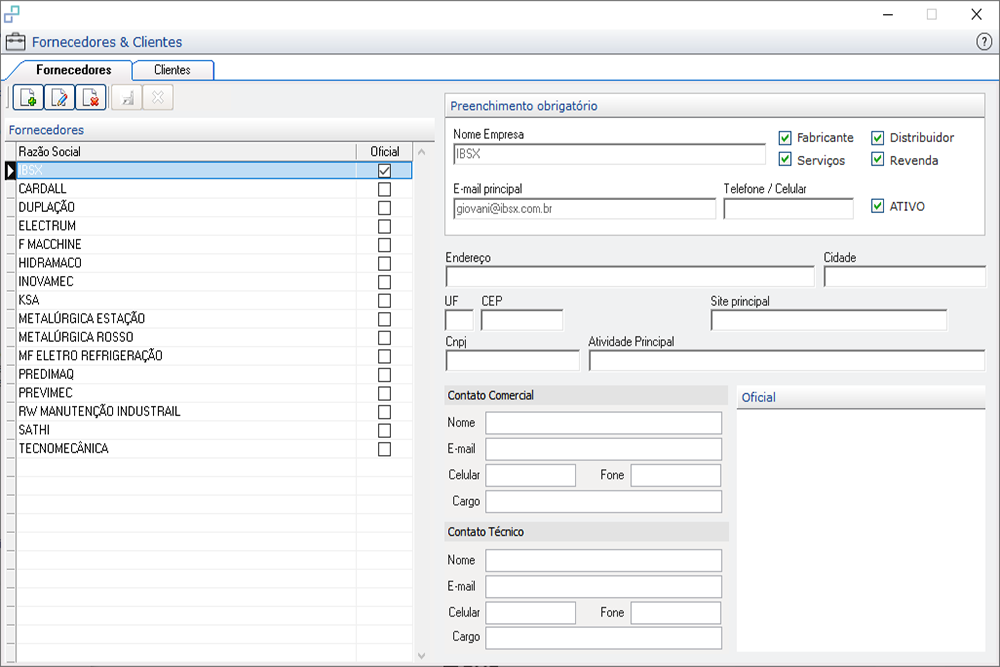Enable Oficial for F MACCHINE

point(385,245)
